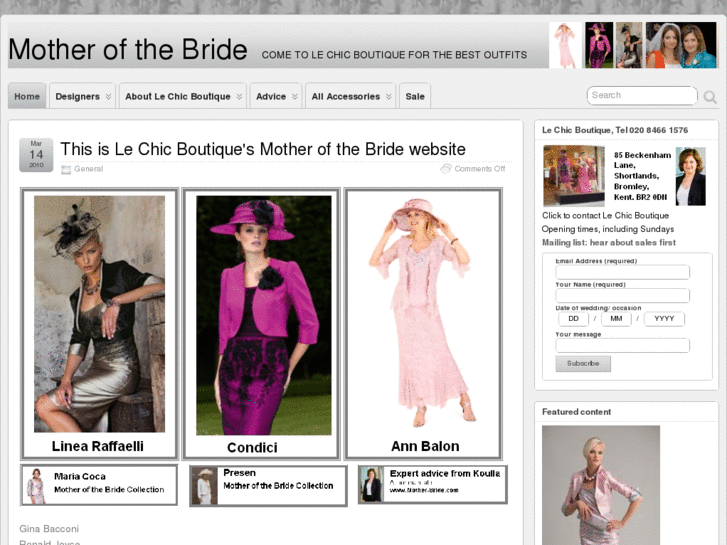Click the Comments Off text
This screenshot has height=545, width=727.
480,169
